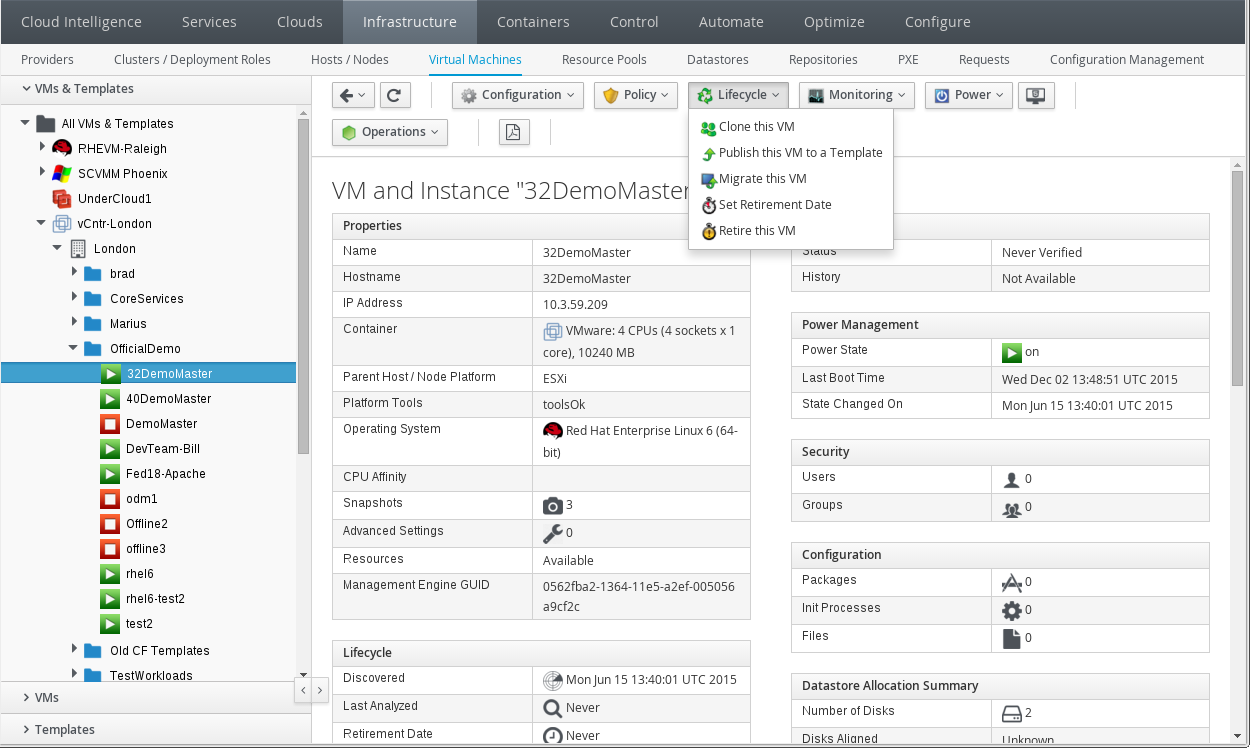Click the Number of Disks drive icon
Screen dimensions: 1250x748
(x=1011, y=713)
